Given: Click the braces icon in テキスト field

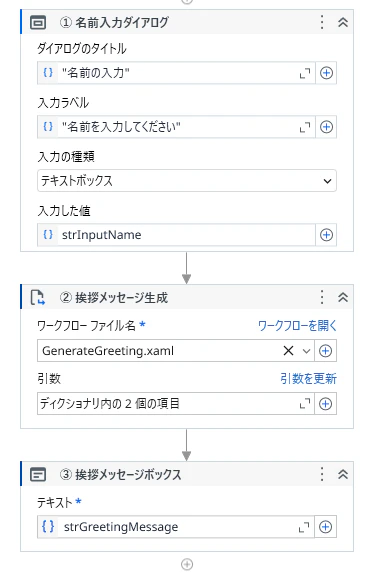Looking at the screenshot, I should pyautogui.click(x=48, y=526).
